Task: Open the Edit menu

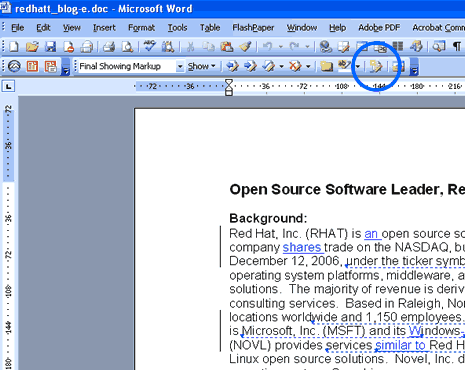Action: (x=43, y=28)
